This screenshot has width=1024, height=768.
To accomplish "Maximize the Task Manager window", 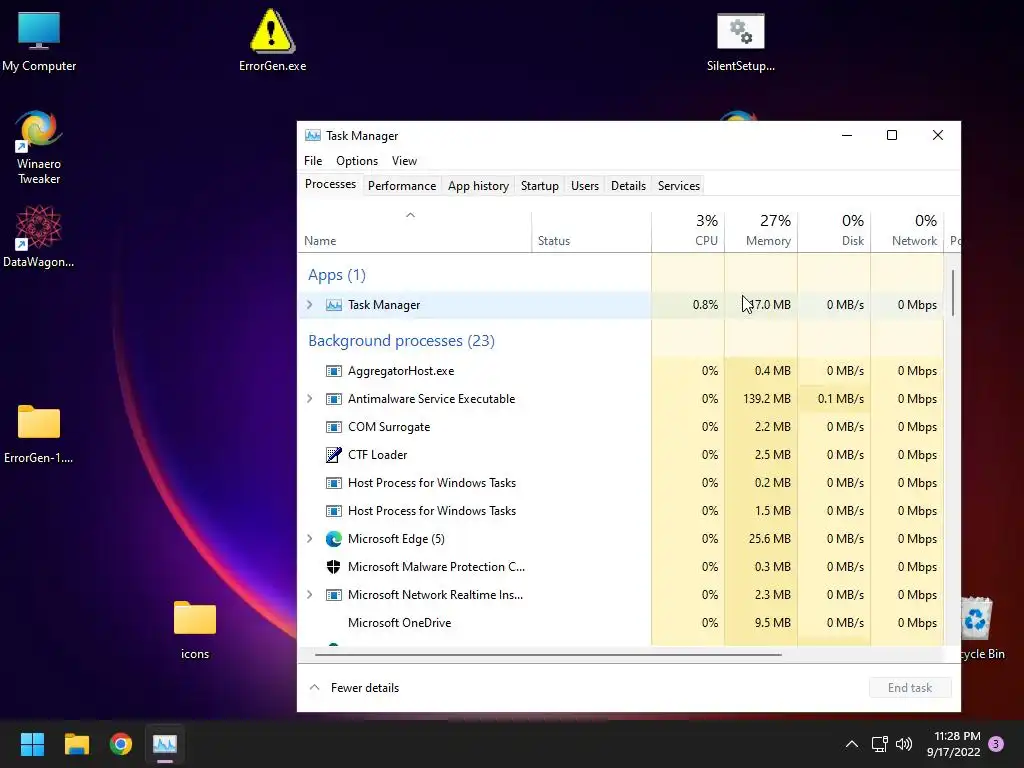I will (891, 135).
